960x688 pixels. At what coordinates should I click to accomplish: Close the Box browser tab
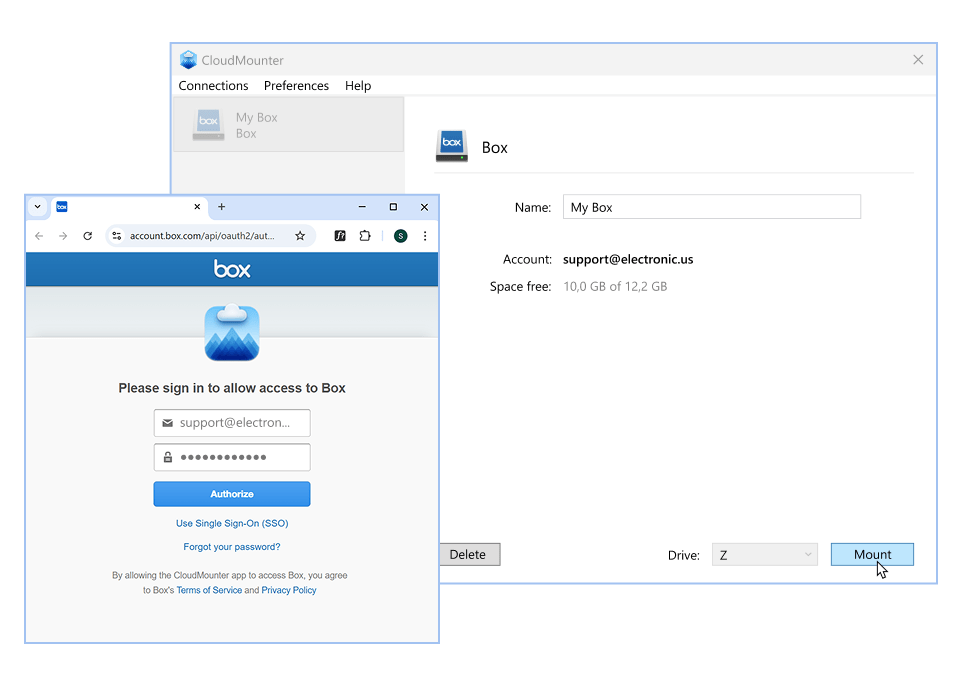click(197, 207)
